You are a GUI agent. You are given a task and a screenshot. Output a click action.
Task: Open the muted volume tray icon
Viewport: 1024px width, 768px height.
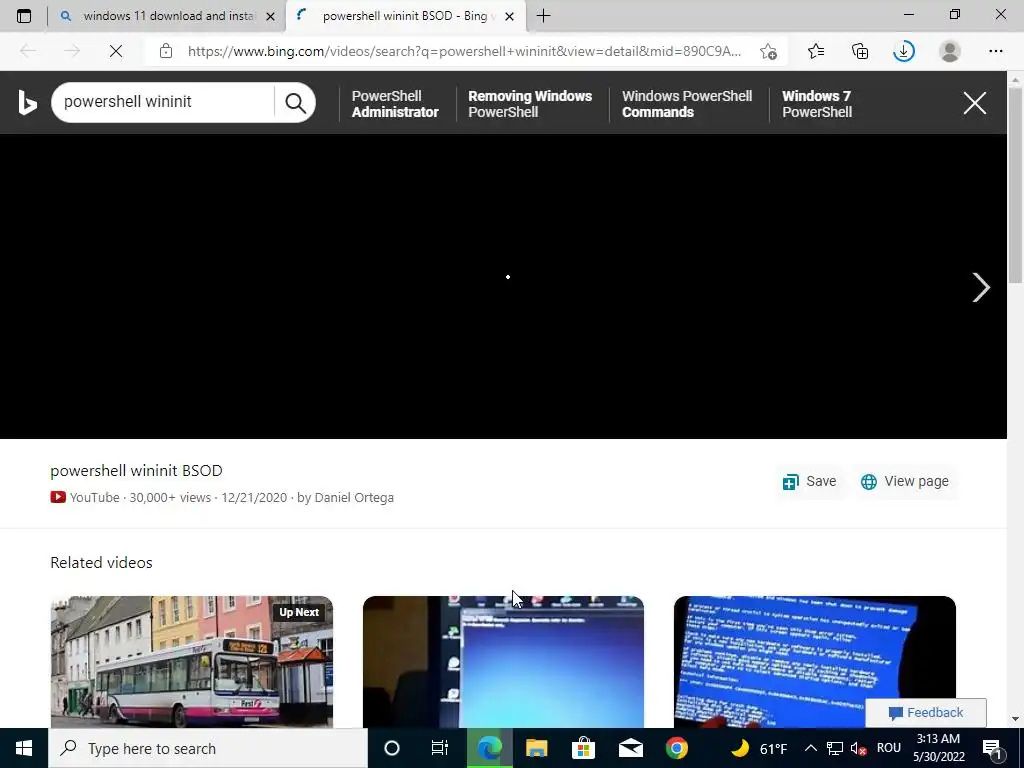point(859,748)
